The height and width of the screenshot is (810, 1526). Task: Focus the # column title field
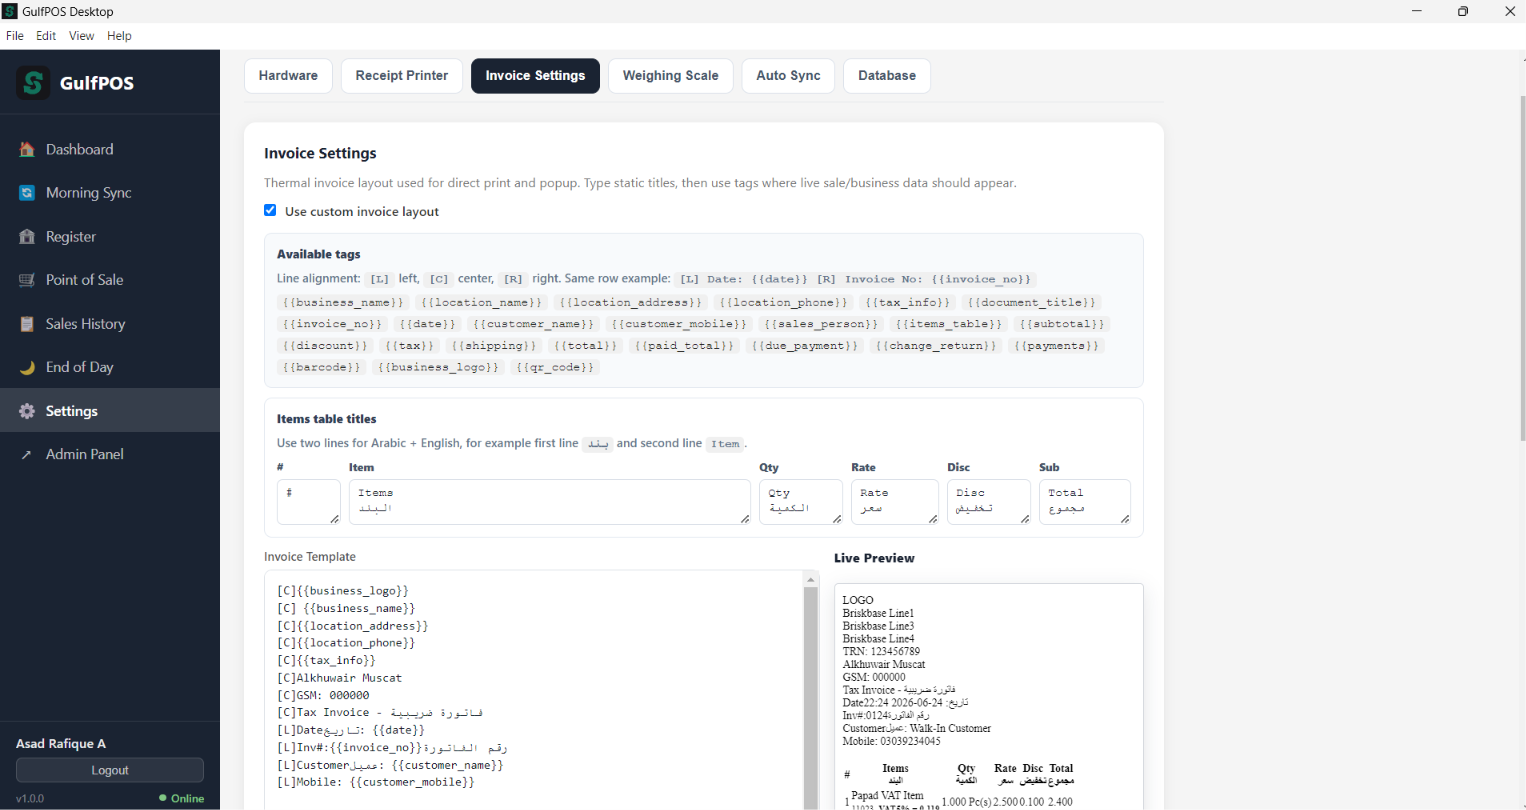pyautogui.click(x=308, y=502)
